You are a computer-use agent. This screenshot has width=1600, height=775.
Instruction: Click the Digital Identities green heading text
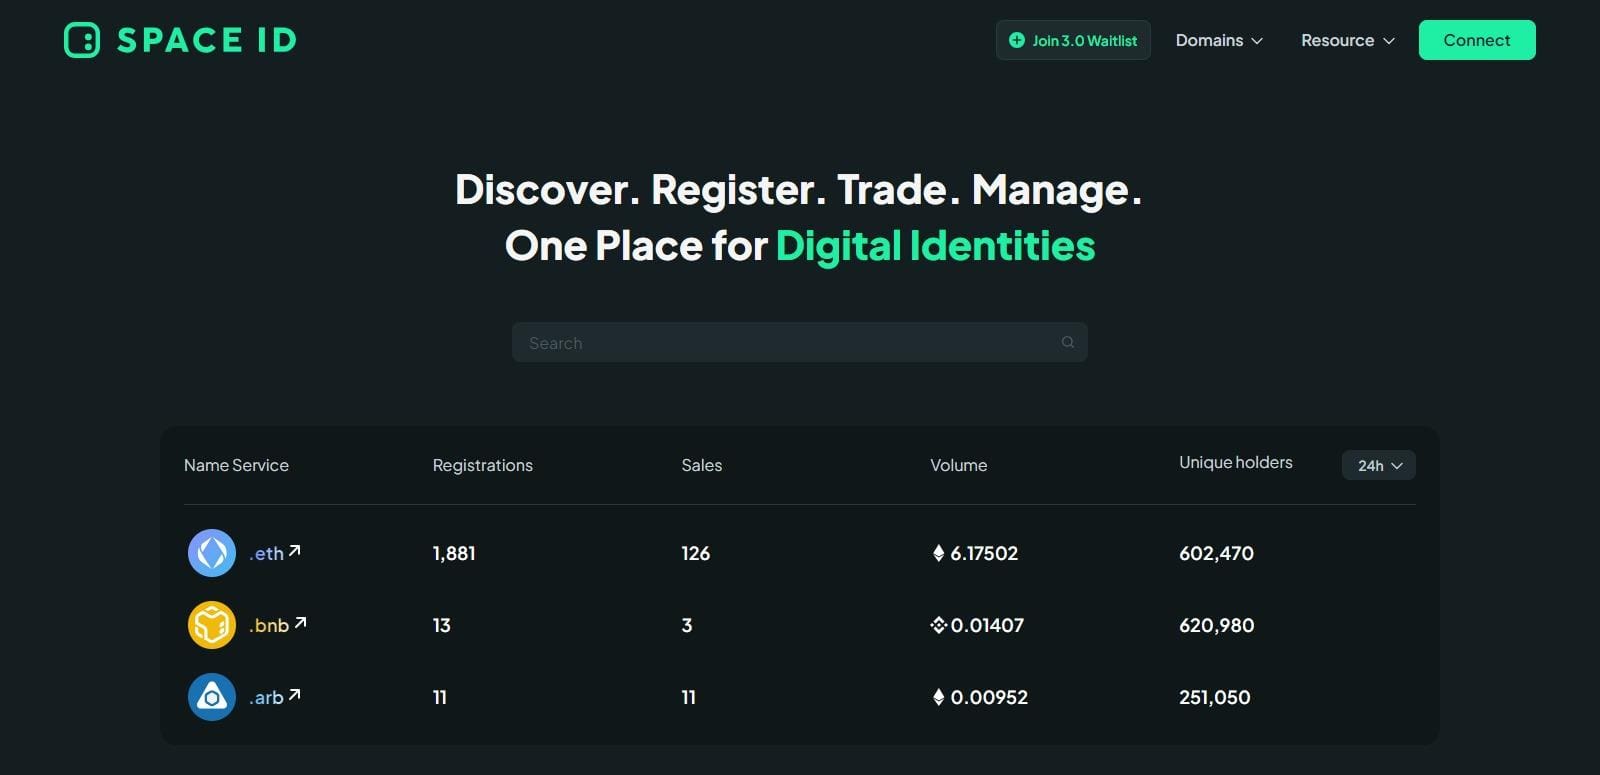935,246
